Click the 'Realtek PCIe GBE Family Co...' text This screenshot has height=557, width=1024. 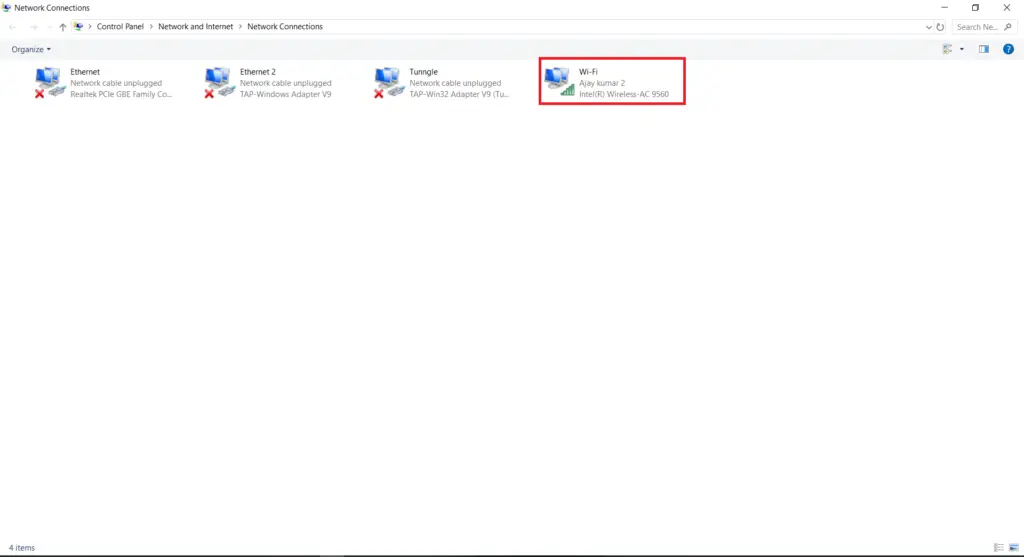121,94
